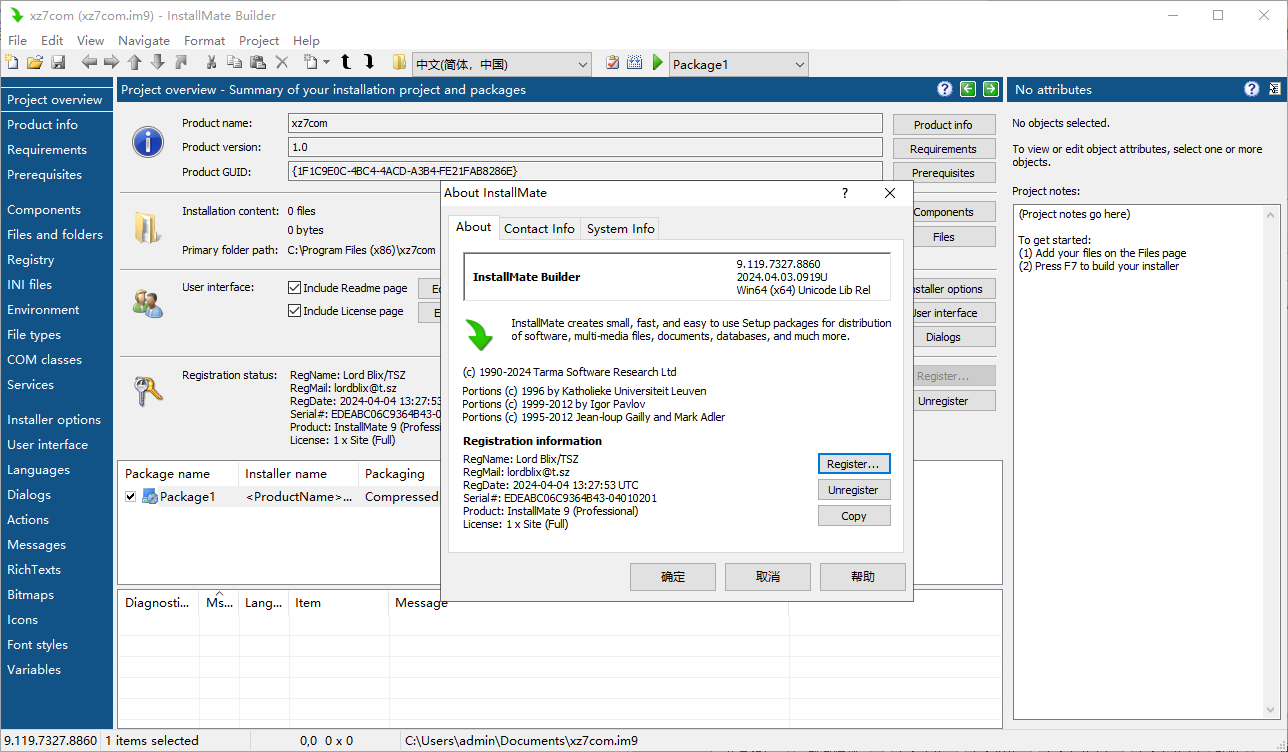Open Installer options in sidebar

[x=54, y=420]
